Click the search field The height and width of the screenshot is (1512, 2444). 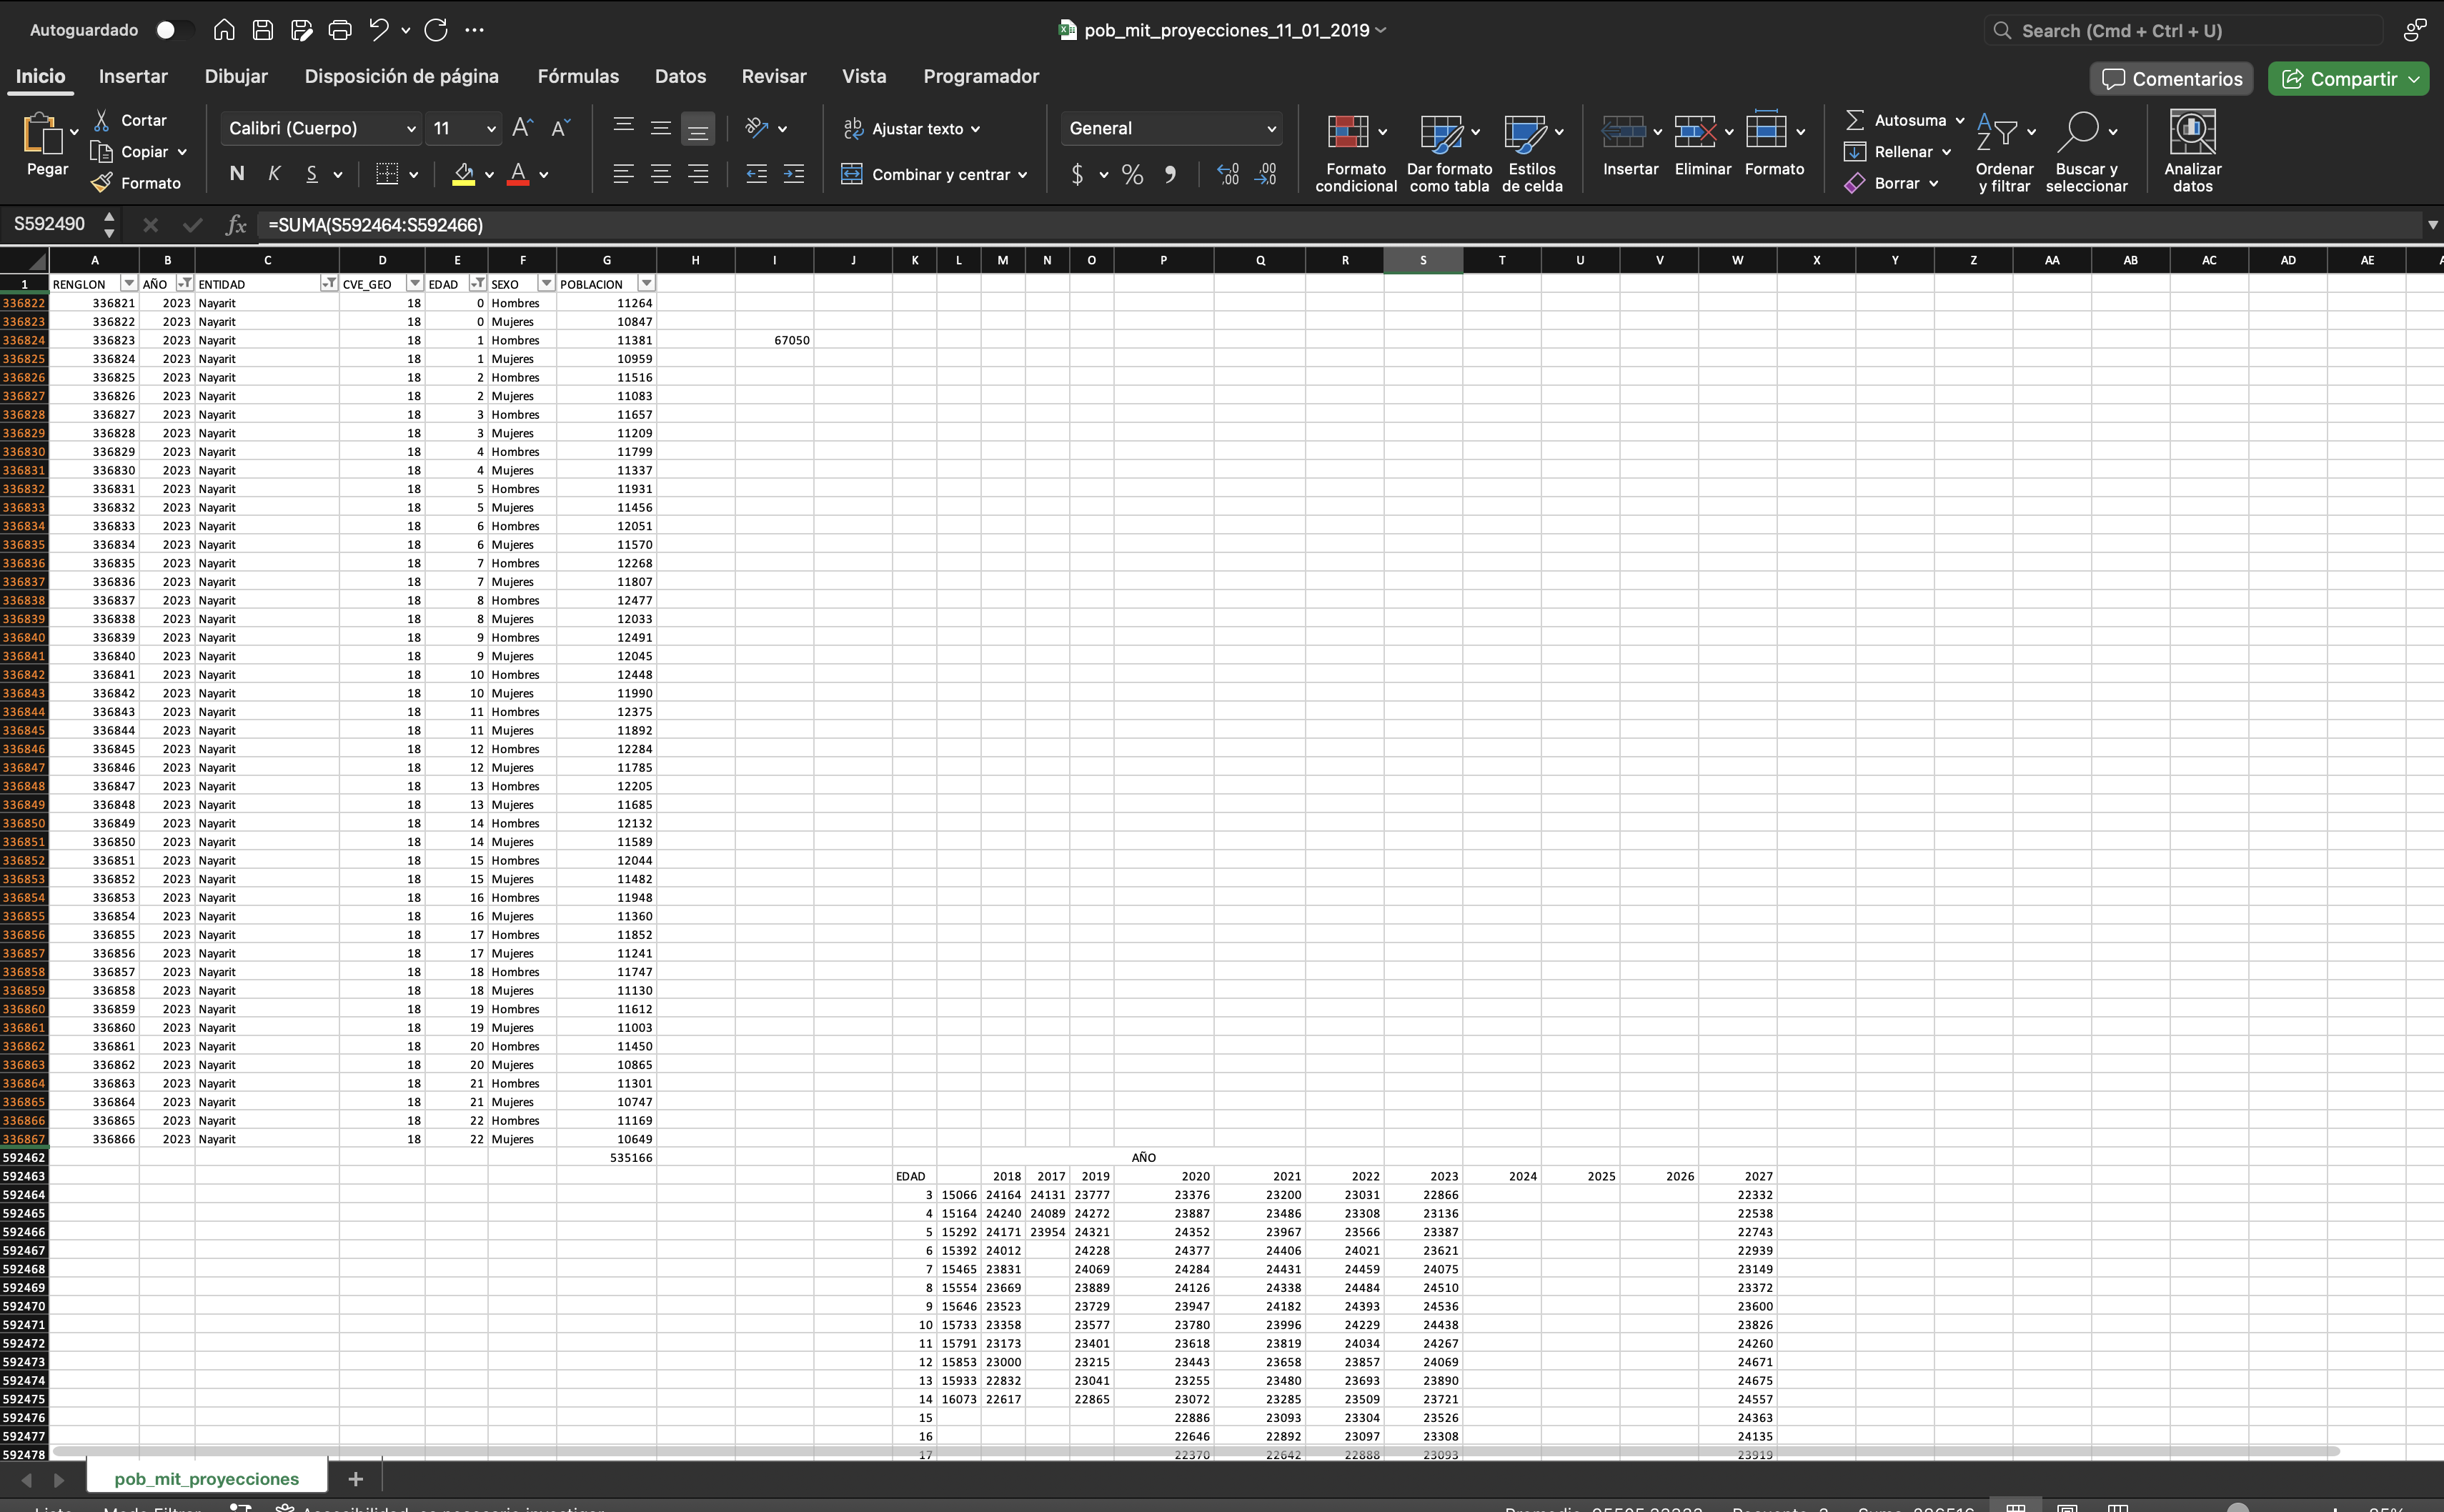tap(2184, 31)
